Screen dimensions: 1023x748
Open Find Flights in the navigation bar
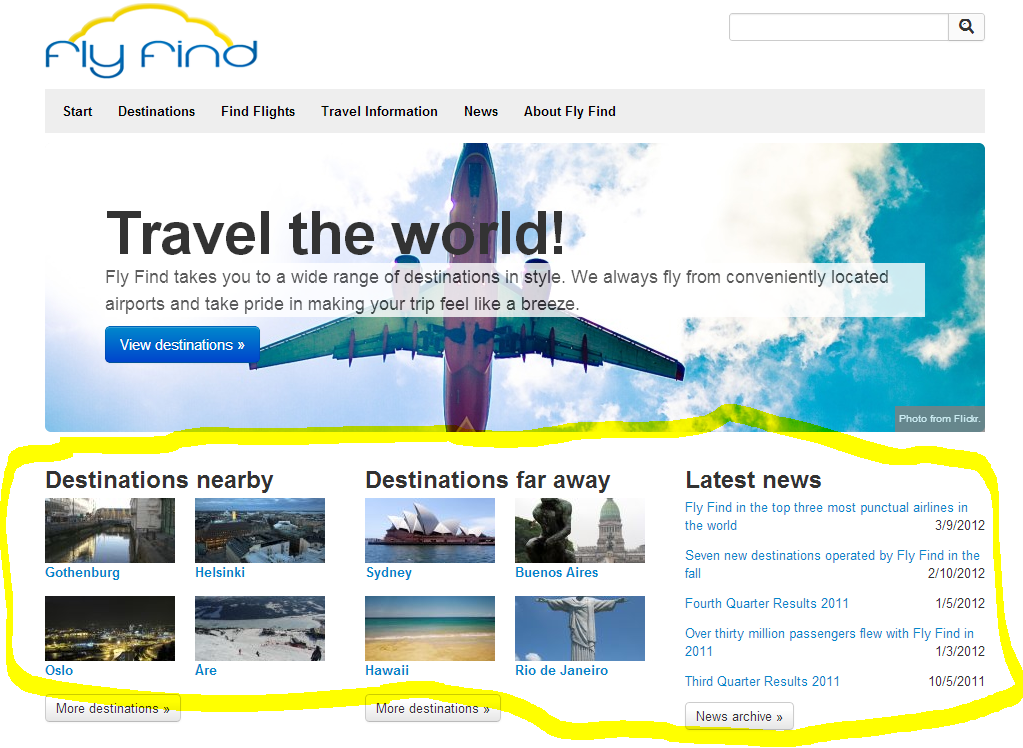(258, 111)
